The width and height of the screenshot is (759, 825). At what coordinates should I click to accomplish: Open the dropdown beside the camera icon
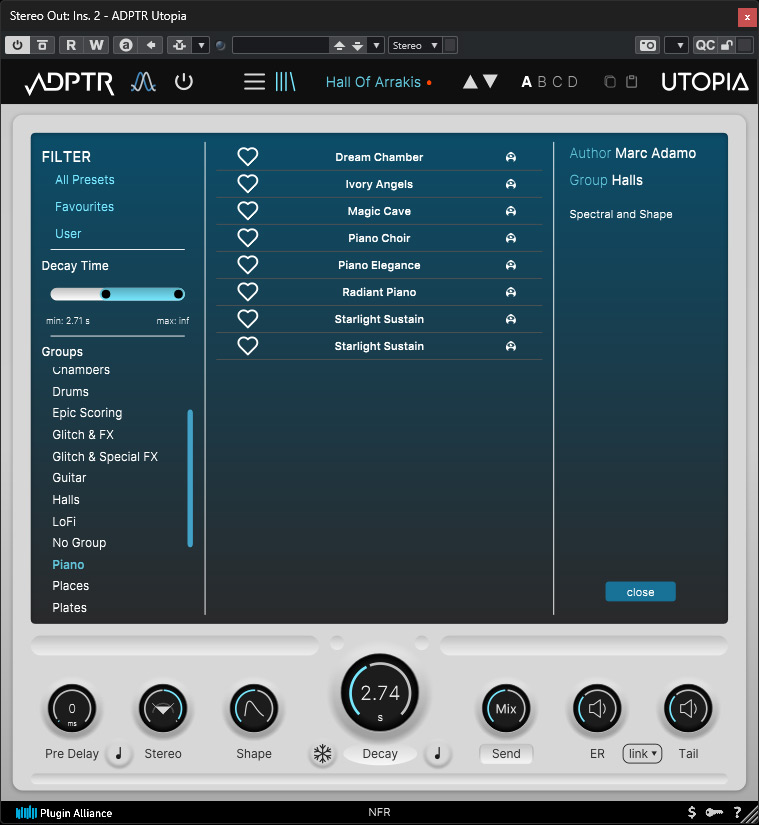[x=676, y=45]
